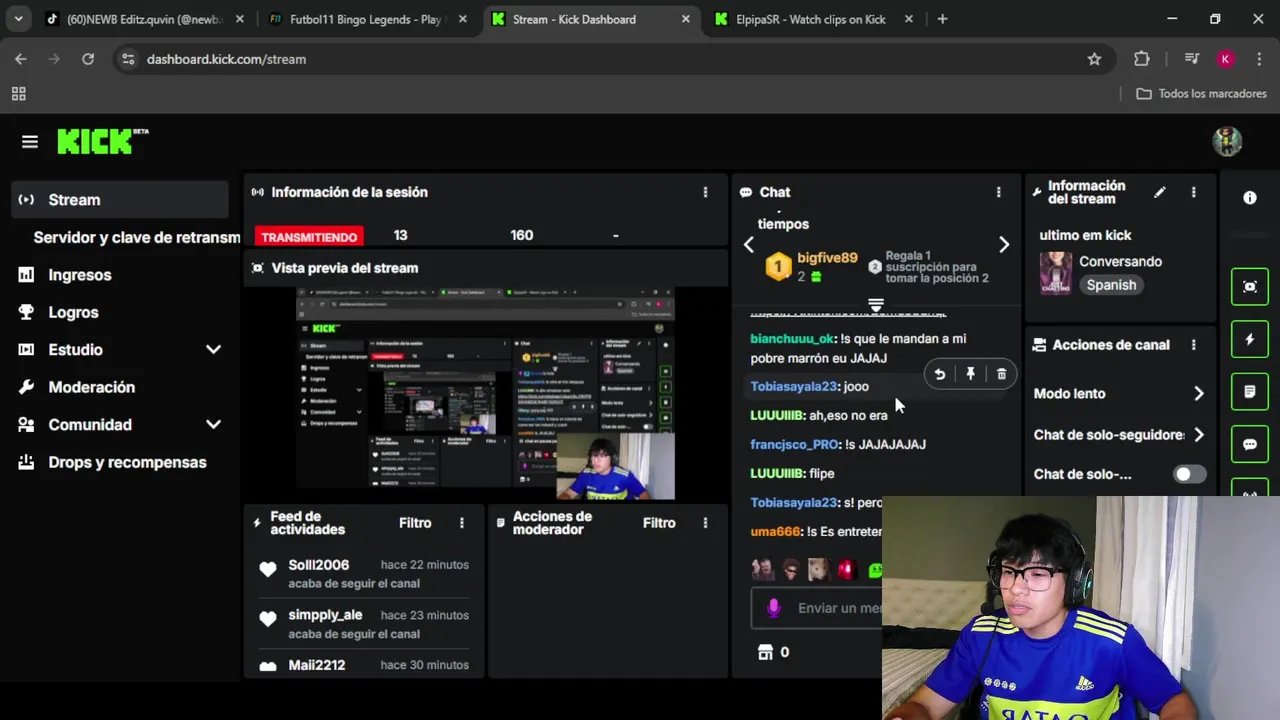Image resolution: width=1280 pixels, height=720 pixels.
Task: Toggle the Chat de solo-... switch
Action: (x=1189, y=474)
